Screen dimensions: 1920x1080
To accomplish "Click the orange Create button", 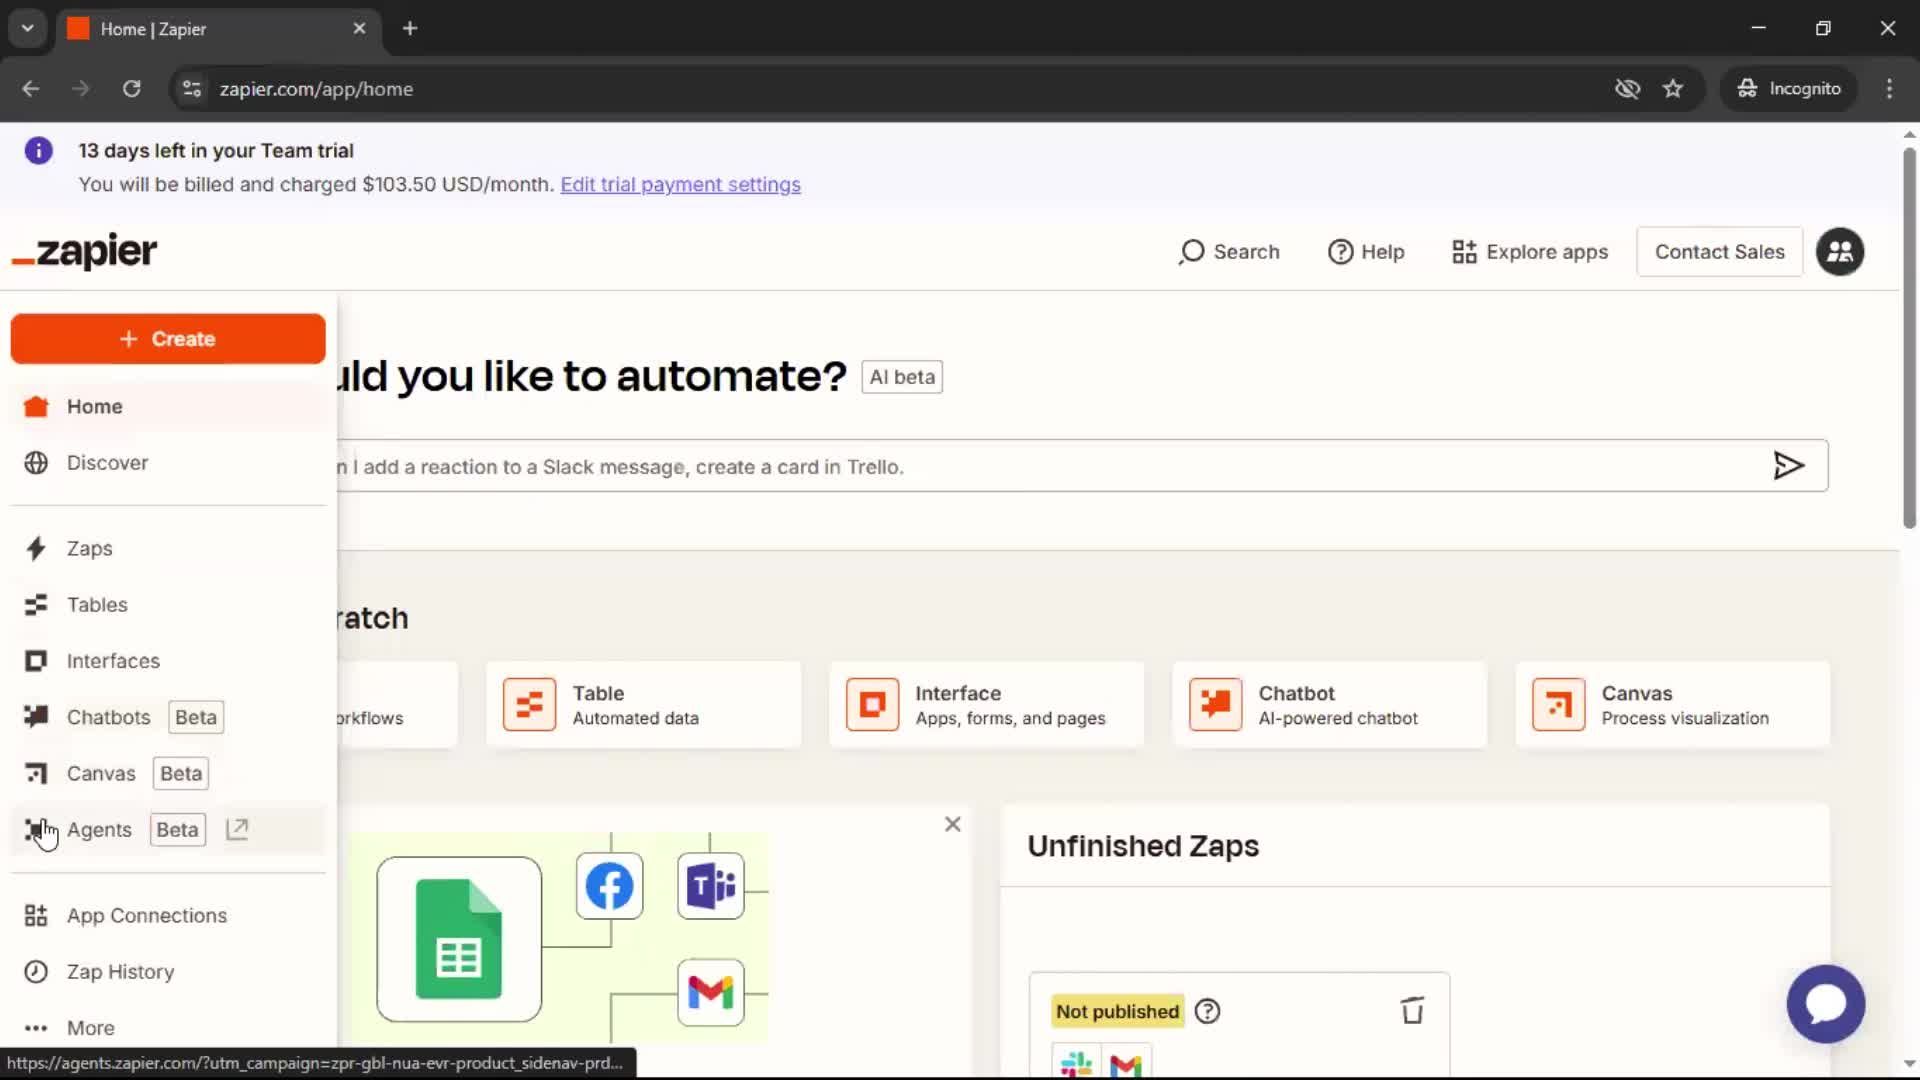I will pyautogui.click(x=168, y=339).
